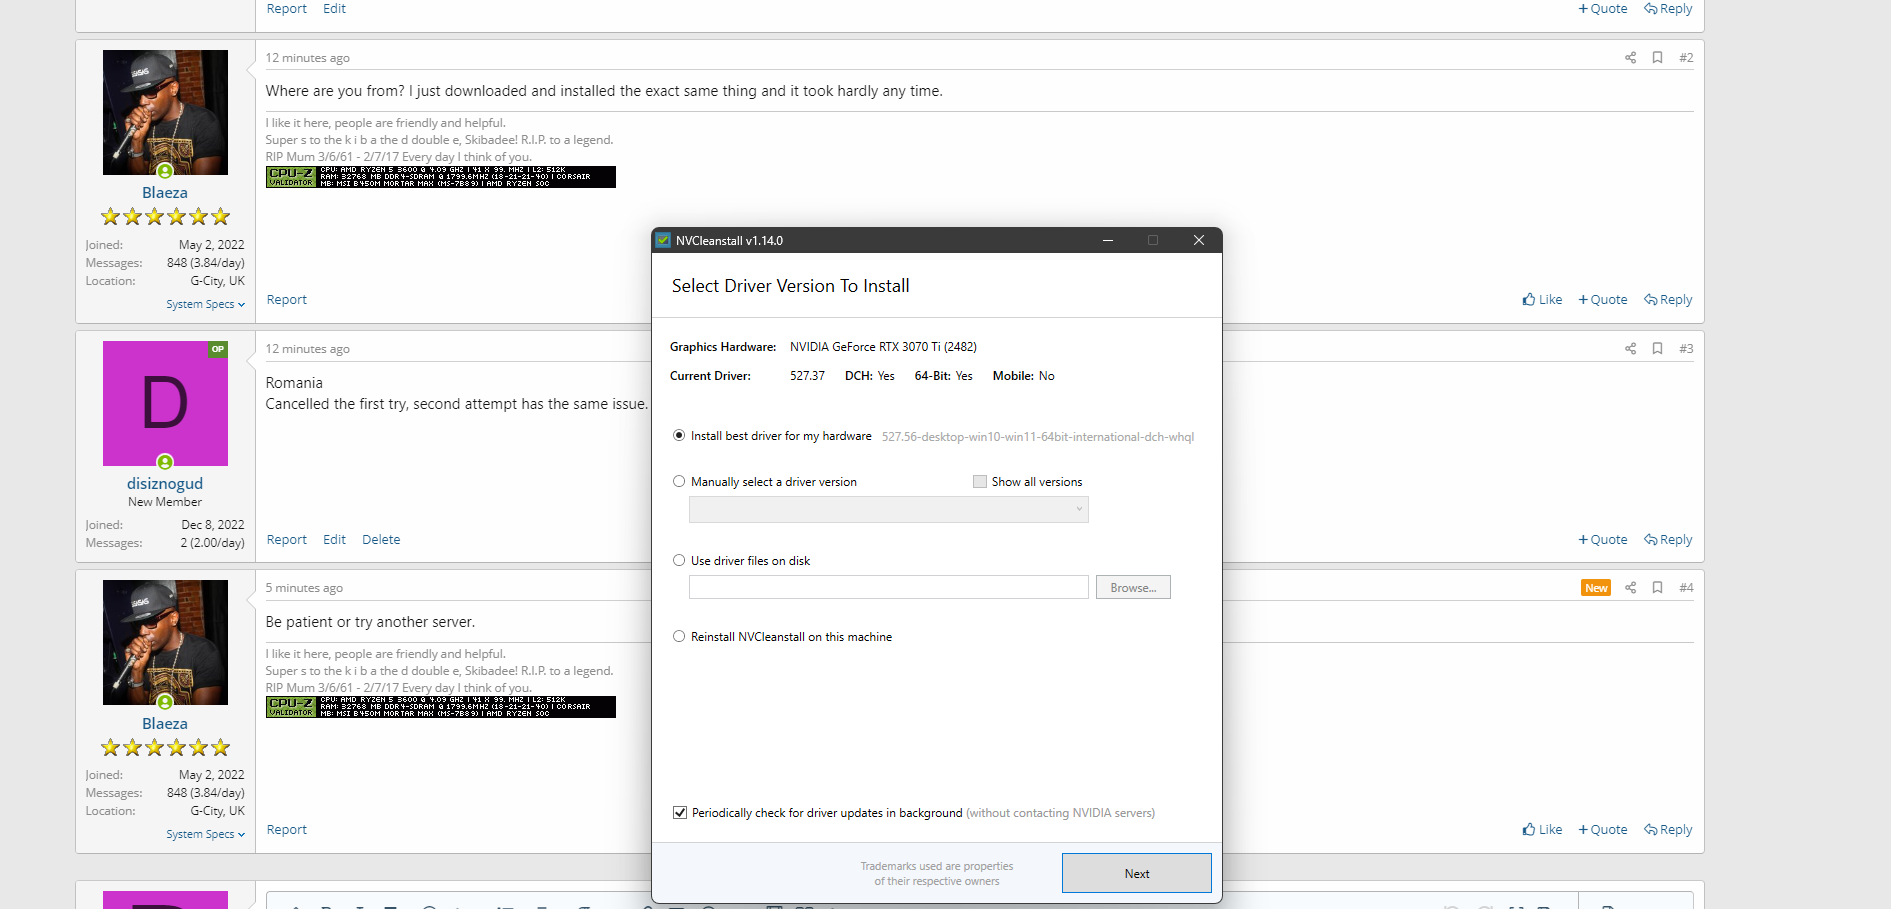Expand System Specs under Blaeza in post #2
The height and width of the screenshot is (909, 1891).
[205, 304]
